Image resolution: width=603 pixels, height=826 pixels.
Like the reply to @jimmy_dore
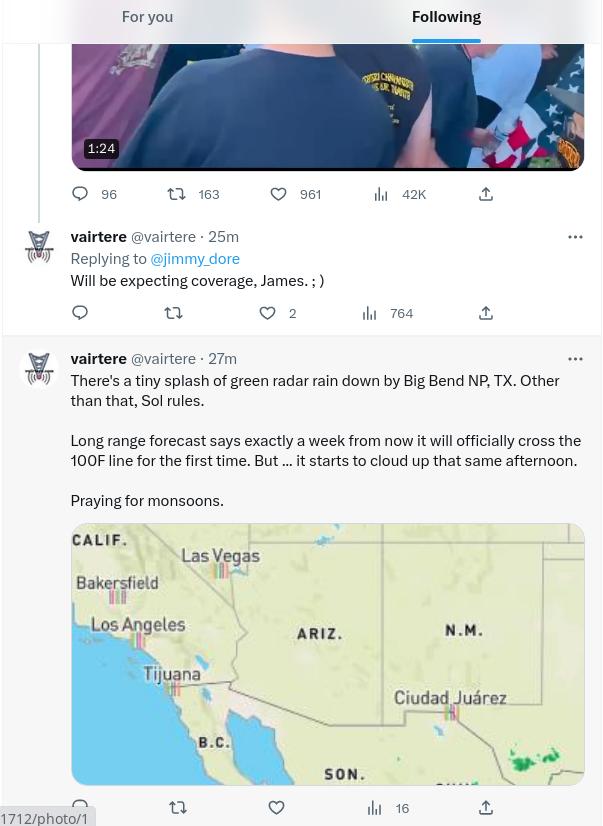pyautogui.click(x=268, y=313)
